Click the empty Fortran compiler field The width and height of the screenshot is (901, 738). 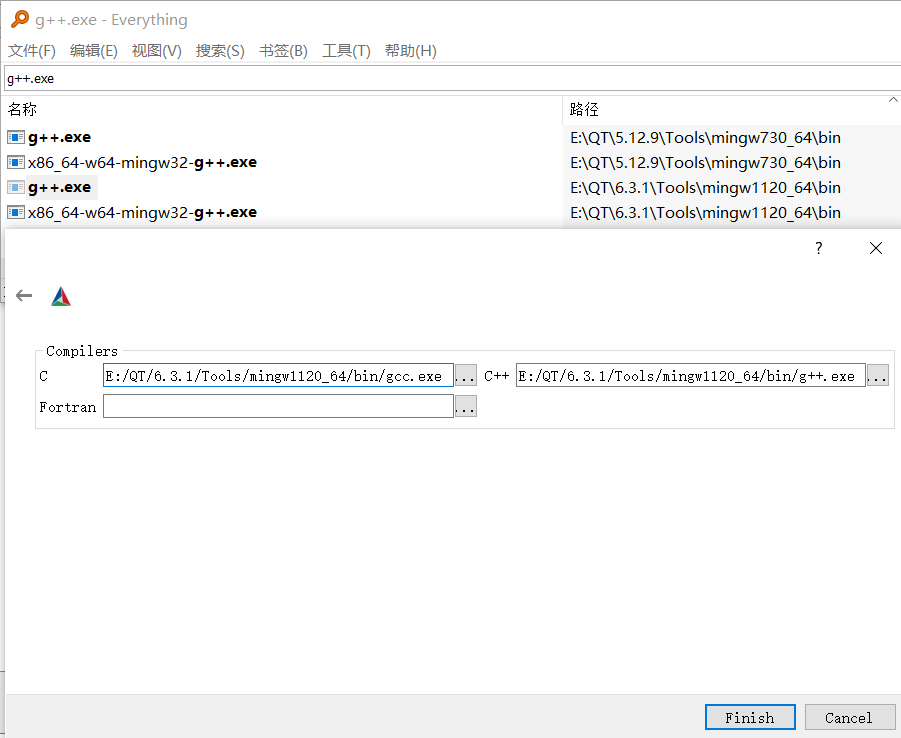click(278, 406)
